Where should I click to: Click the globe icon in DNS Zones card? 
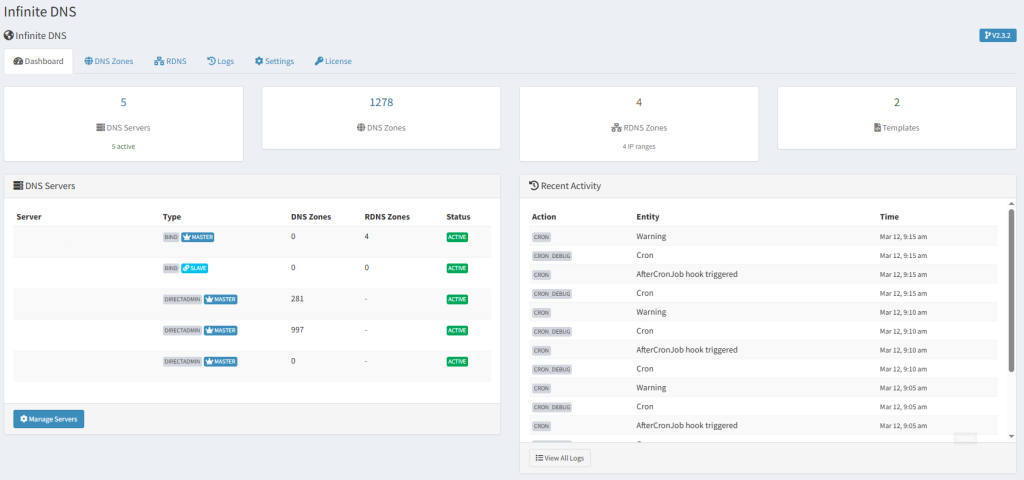[361, 128]
